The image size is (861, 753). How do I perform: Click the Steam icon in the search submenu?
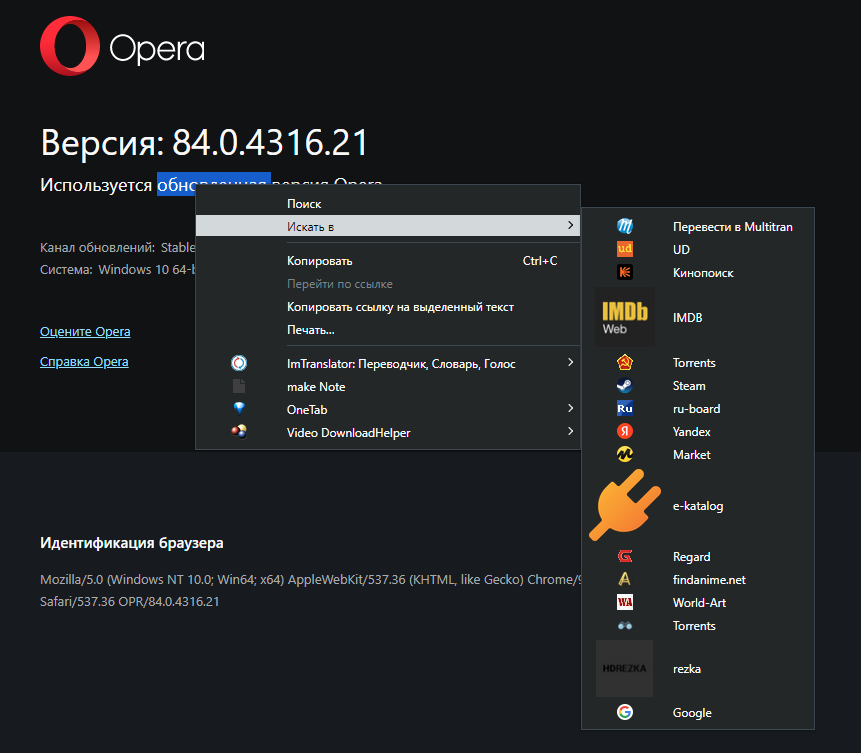[625, 386]
